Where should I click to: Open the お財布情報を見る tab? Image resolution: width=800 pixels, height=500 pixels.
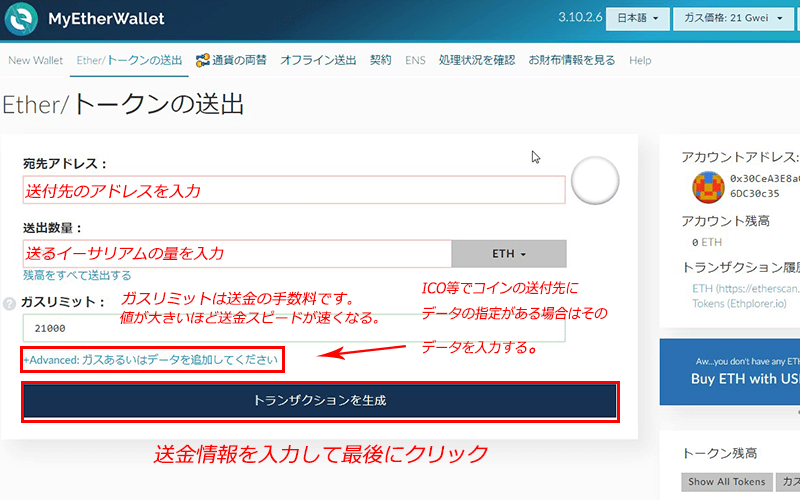[x=571, y=60]
